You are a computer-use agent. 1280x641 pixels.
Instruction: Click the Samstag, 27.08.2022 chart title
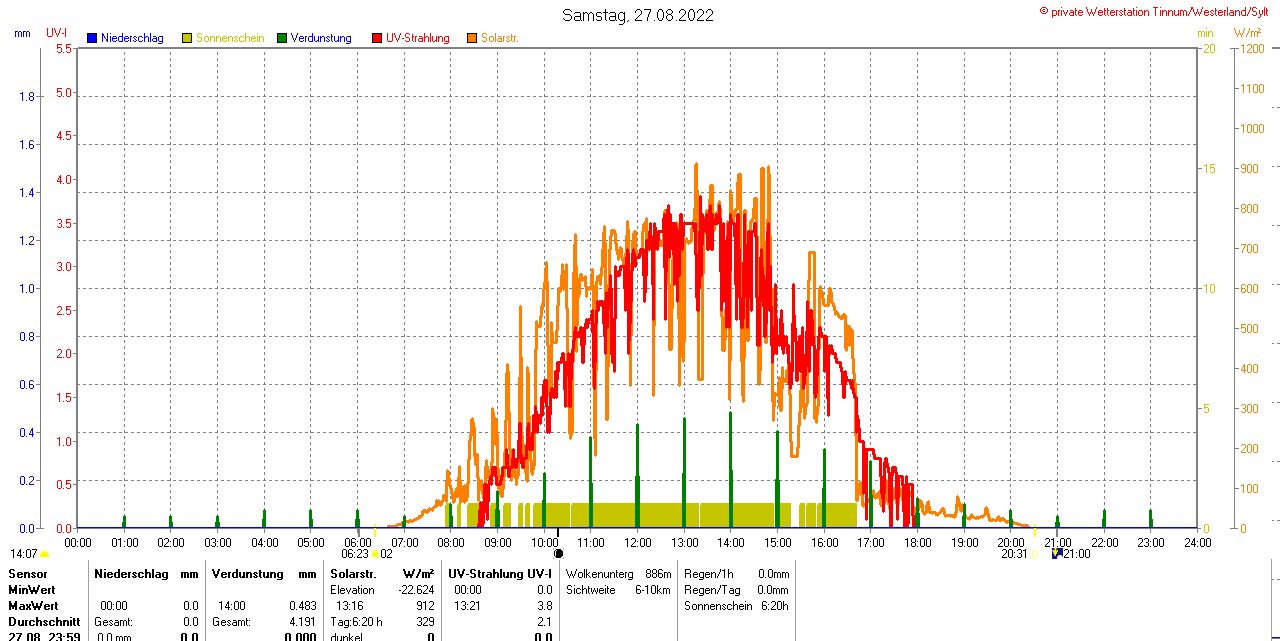(x=638, y=15)
